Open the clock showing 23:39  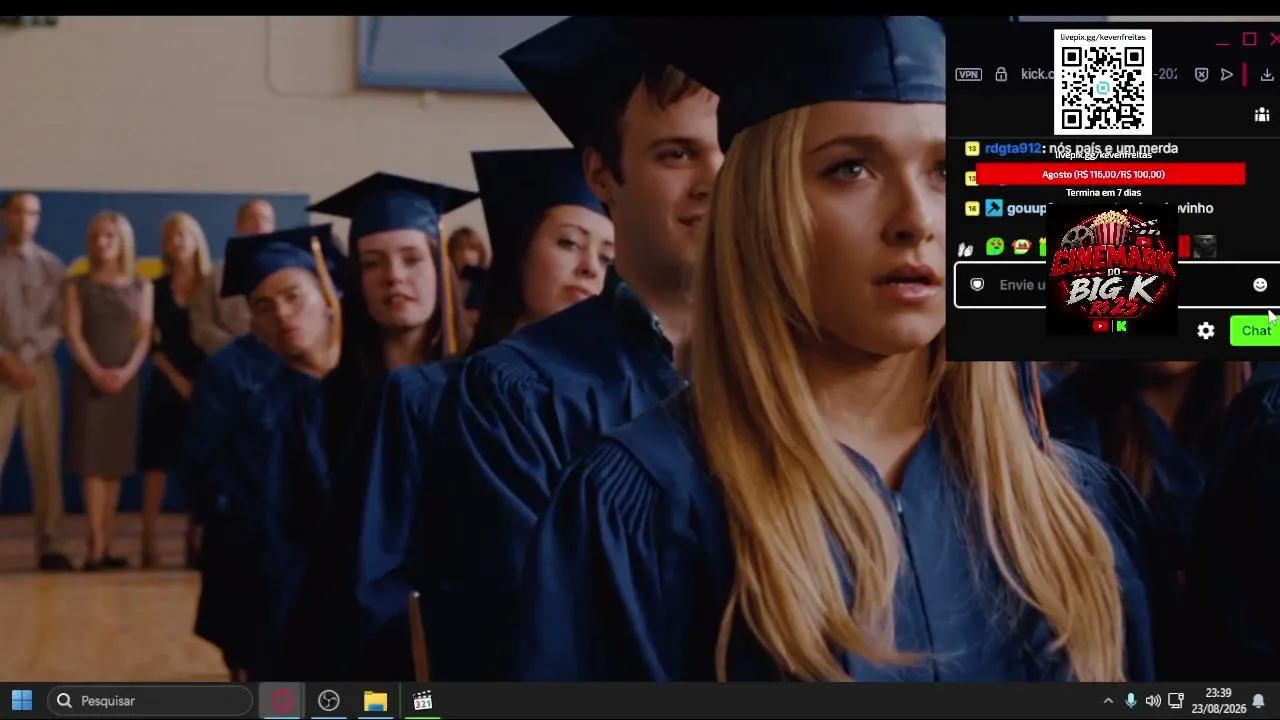click(1219, 701)
